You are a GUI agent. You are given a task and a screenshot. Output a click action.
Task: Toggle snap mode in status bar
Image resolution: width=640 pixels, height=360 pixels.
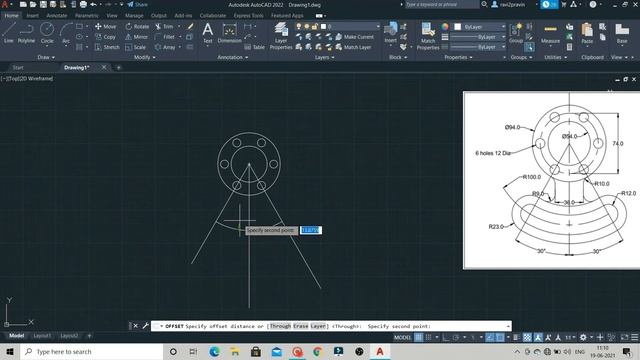[429, 337]
